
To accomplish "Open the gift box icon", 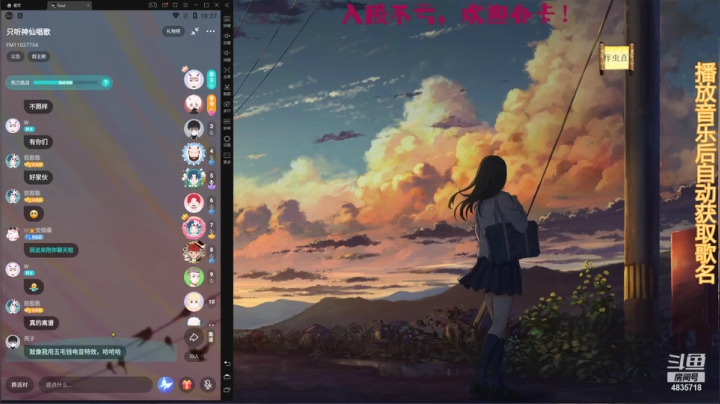I will [x=186, y=385].
